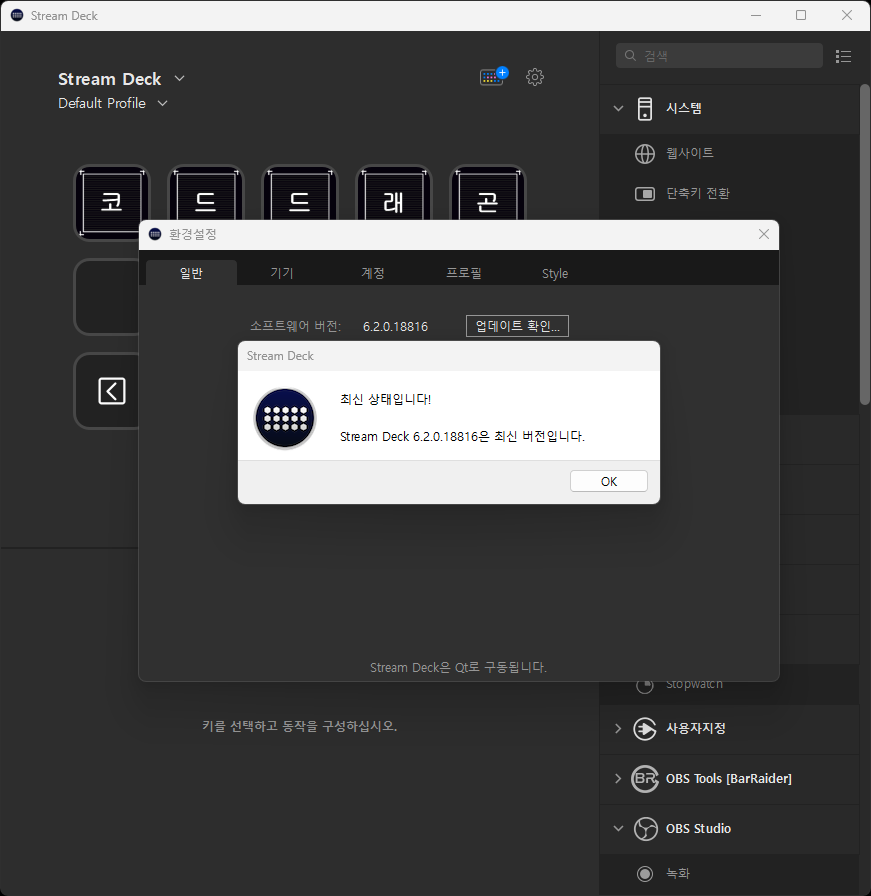
Task: Minimize the Stream Deck main window
Action: coord(756,15)
